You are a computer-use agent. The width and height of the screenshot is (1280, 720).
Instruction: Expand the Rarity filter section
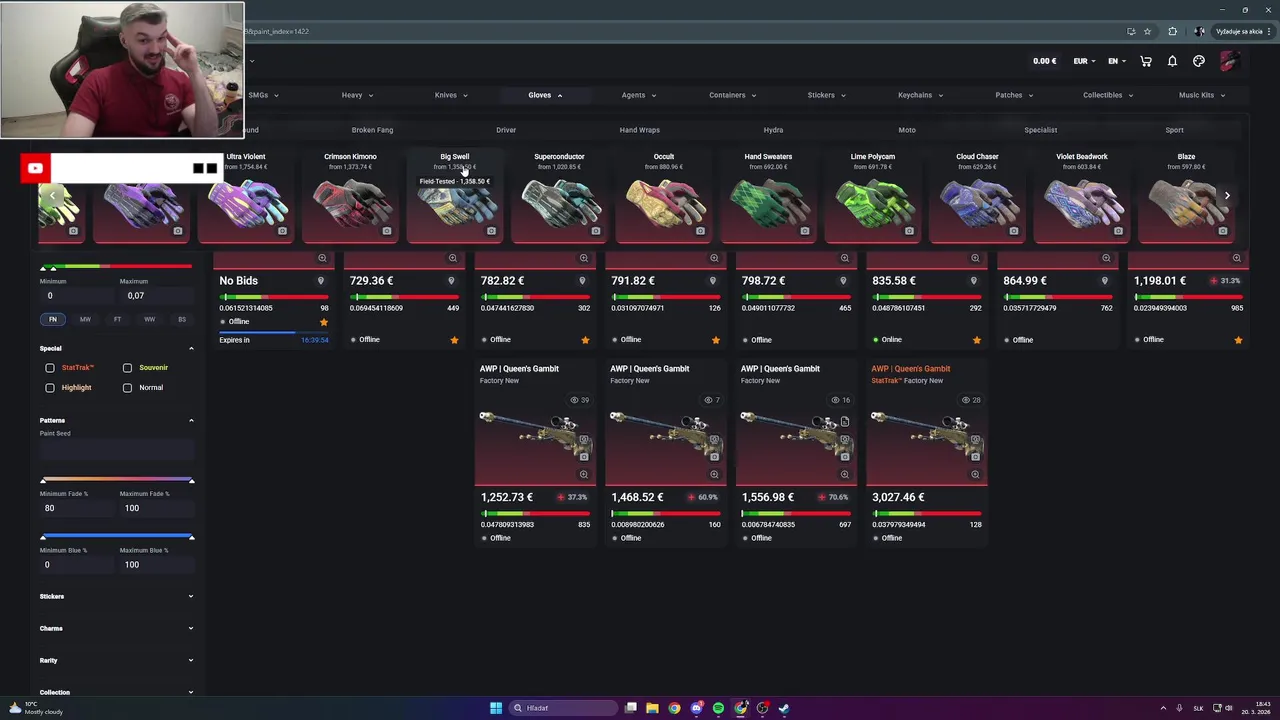tap(116, 660)
